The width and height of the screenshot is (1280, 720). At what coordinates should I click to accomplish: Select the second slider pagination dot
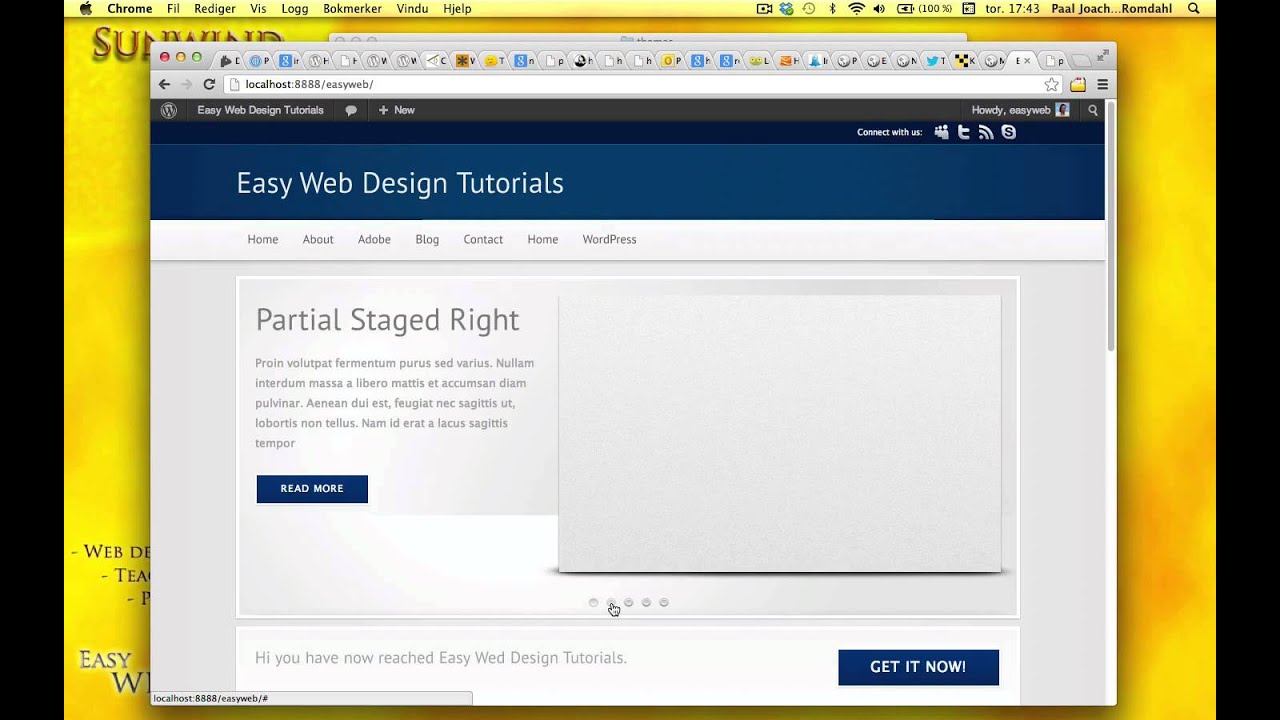coord(611,602)
